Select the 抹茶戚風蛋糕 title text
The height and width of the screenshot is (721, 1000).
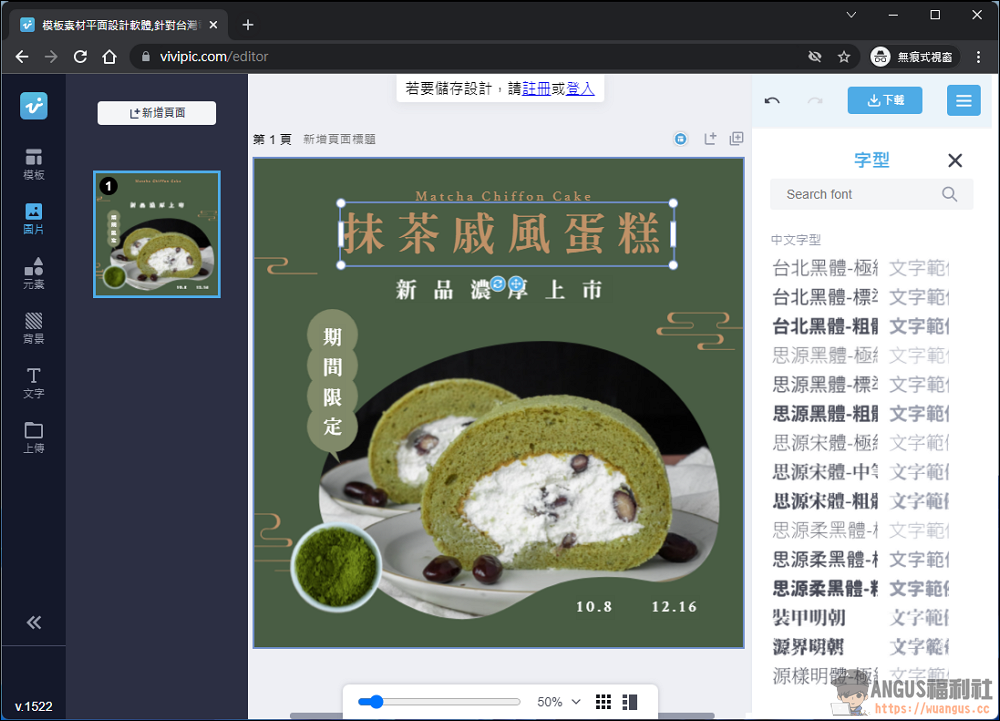(506, 234)
